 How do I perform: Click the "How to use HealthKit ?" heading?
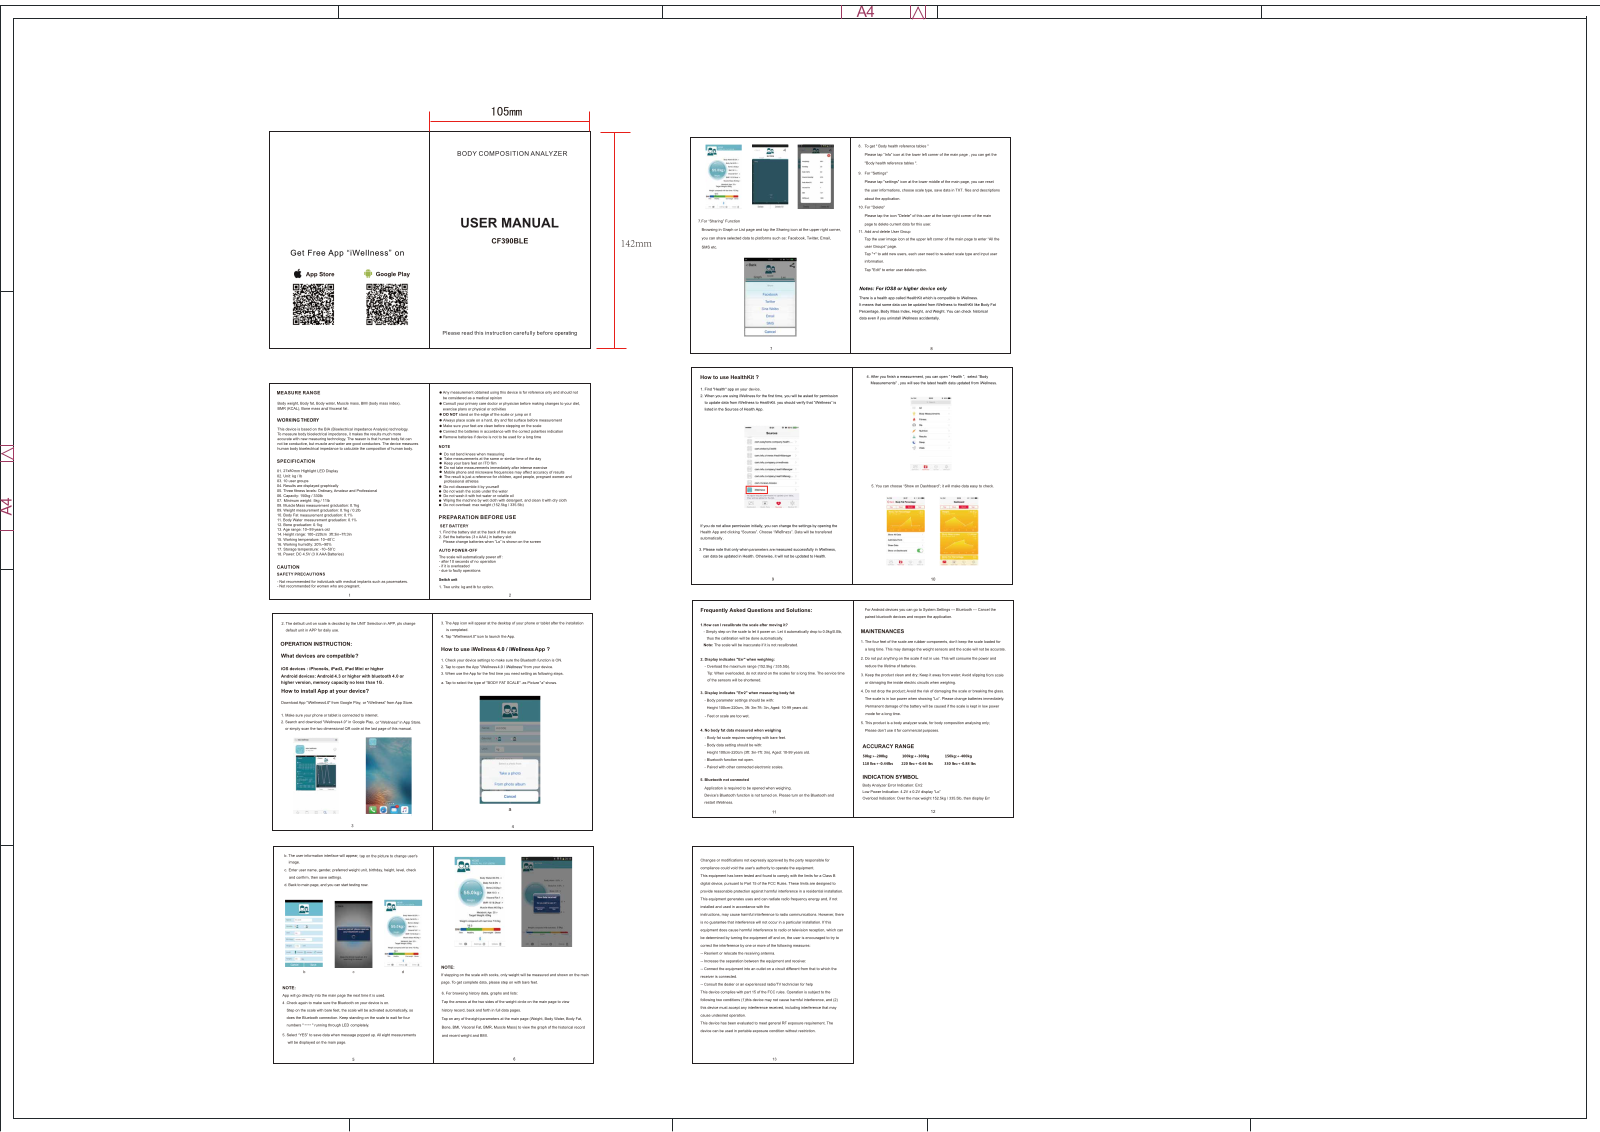(729, 377)
